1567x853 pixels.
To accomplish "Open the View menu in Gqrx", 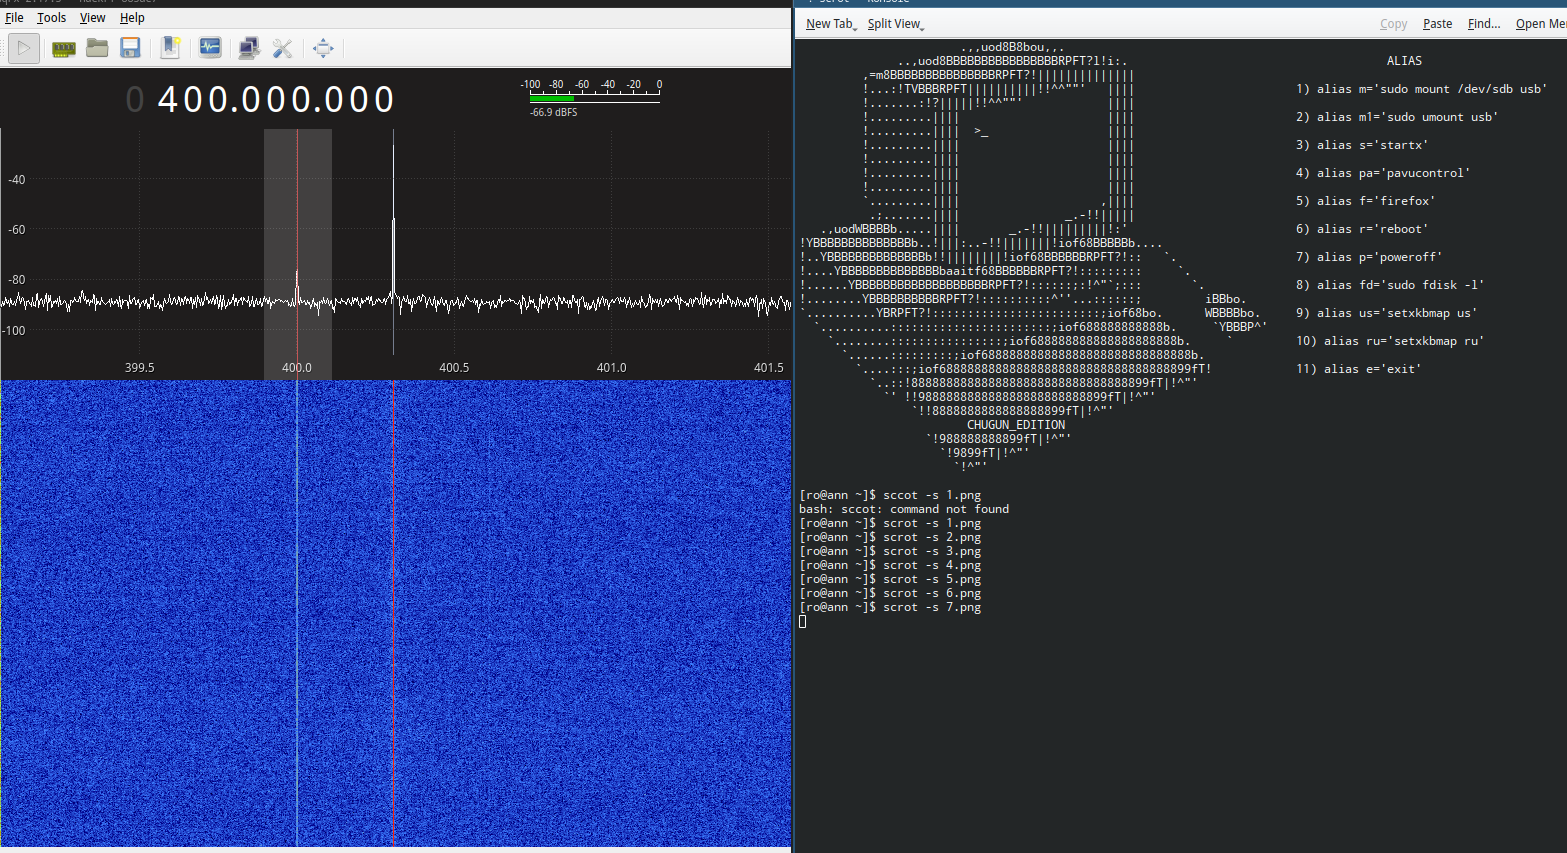I will (92, 18).
